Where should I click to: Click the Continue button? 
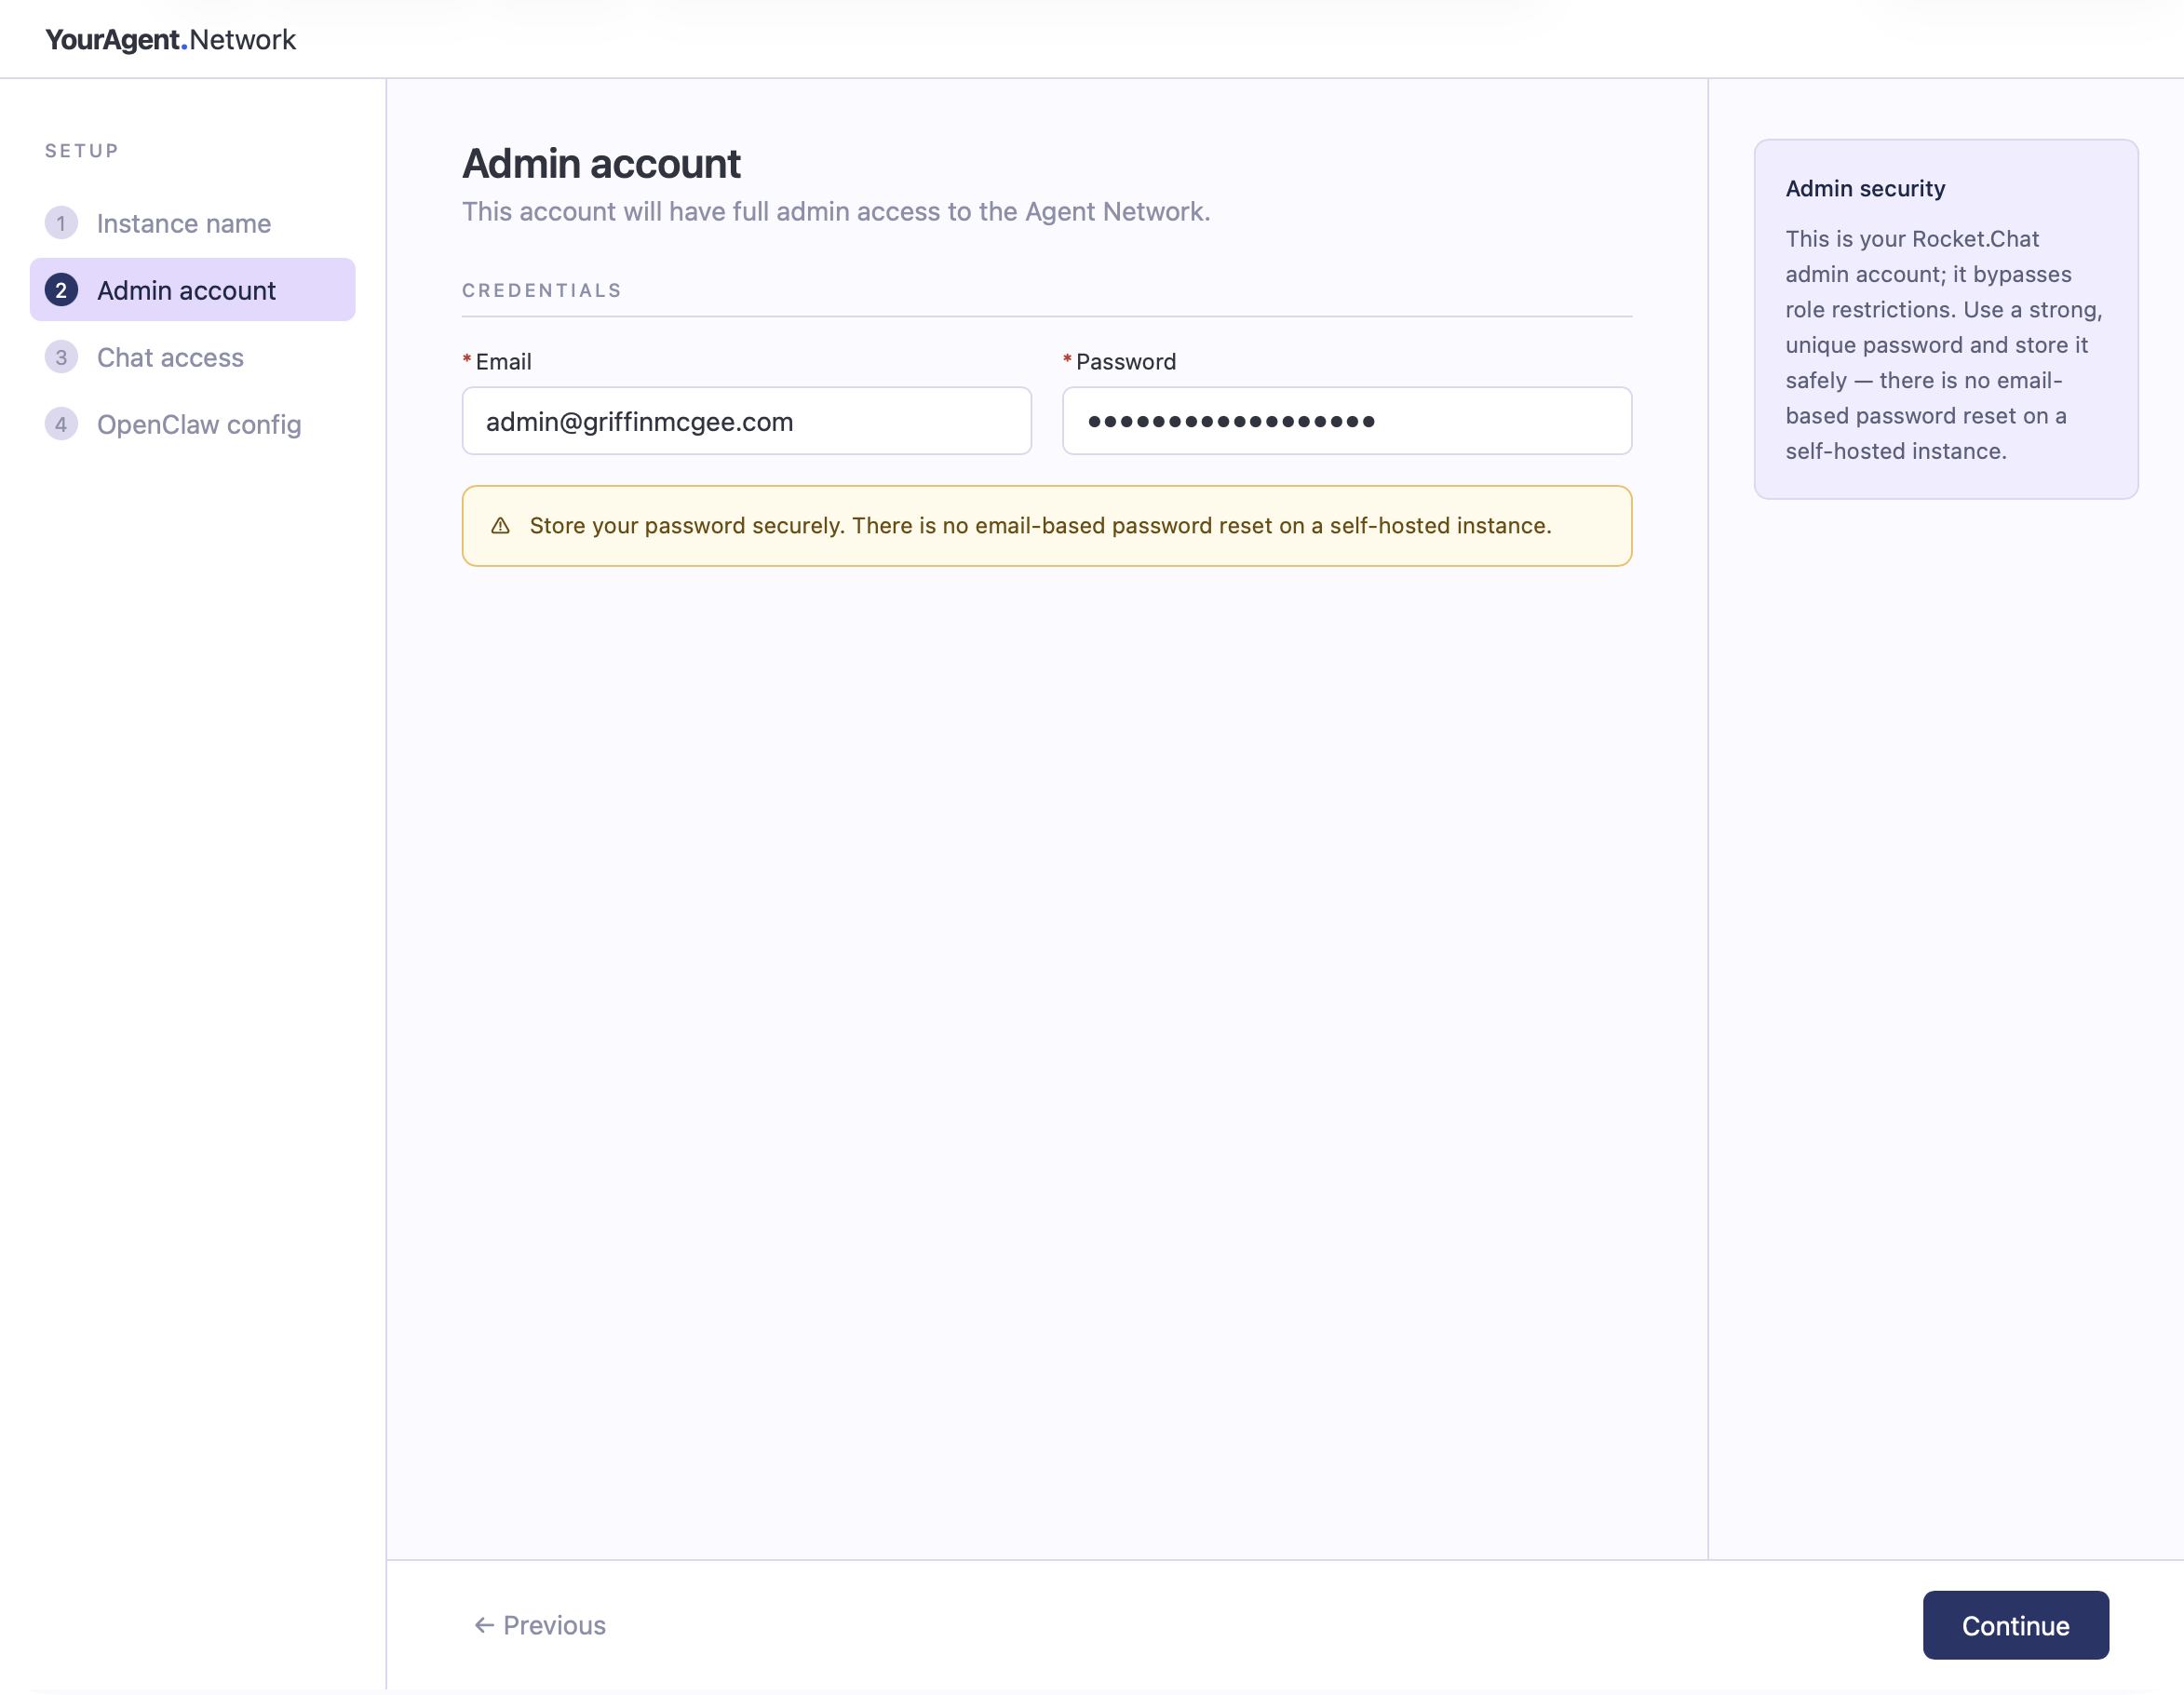pyautogui.click(x=2016, y=1625)
